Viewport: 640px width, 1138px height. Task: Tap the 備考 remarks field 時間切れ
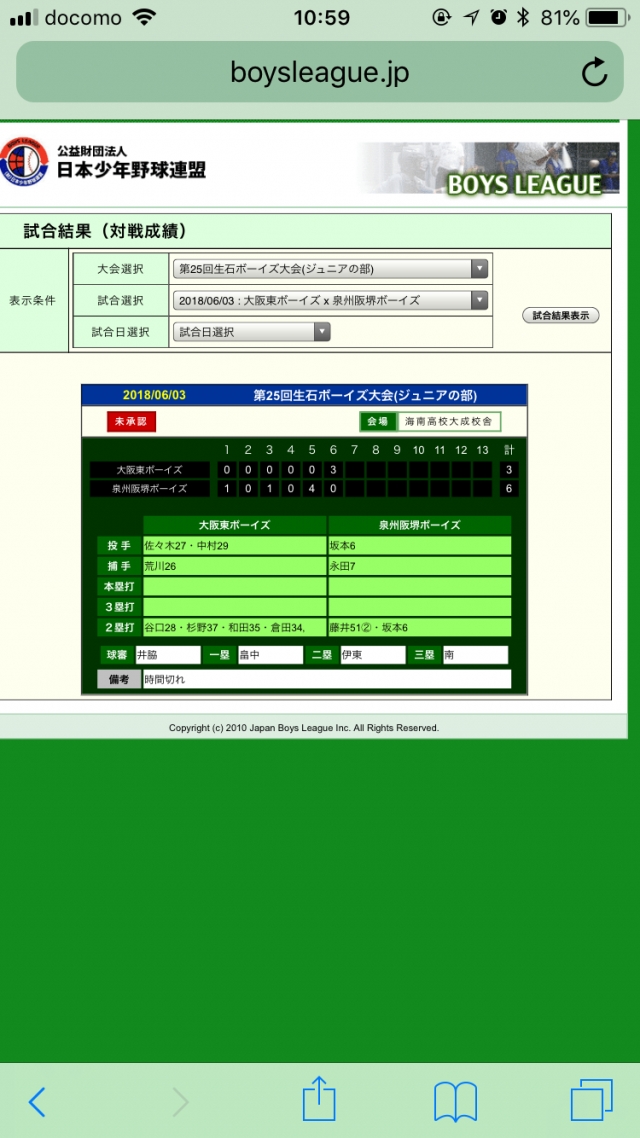(x=326, y=679)
